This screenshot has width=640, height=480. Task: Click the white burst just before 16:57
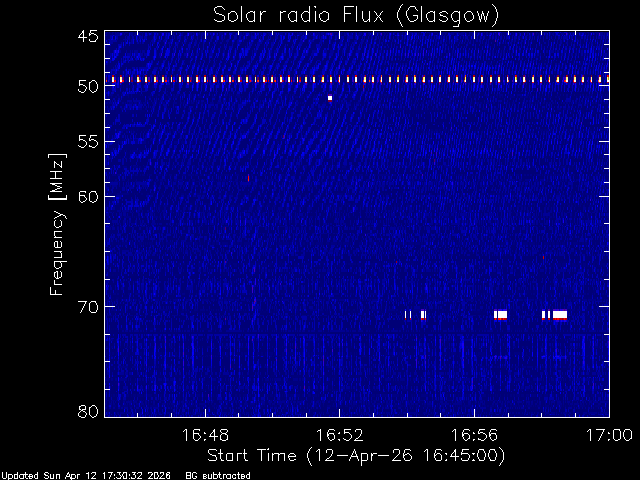click(x=500, y=315)
